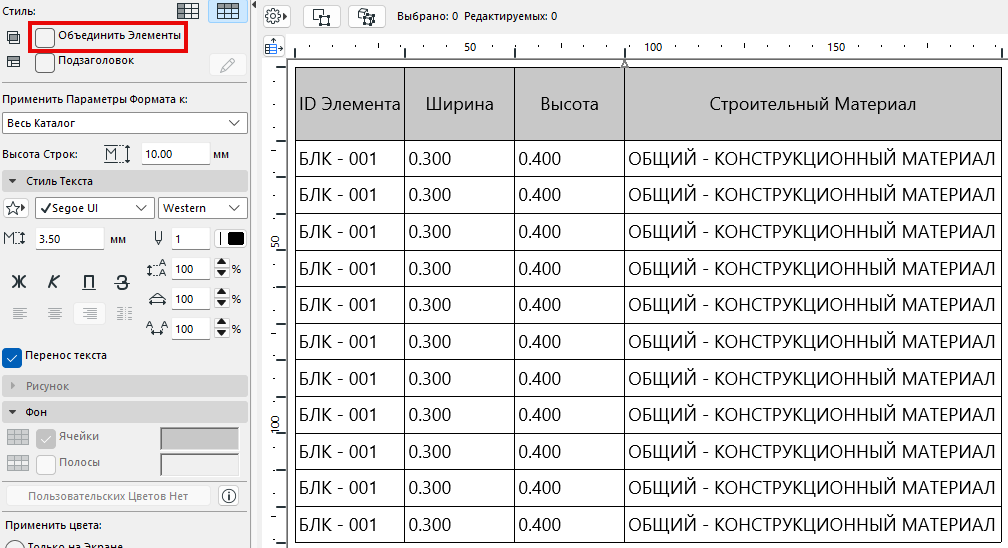Image resolution: width=1008 pixels, height=548 pixels.
Task: Decrease character width percent with down arrow
Action: [x=222, y=304]
